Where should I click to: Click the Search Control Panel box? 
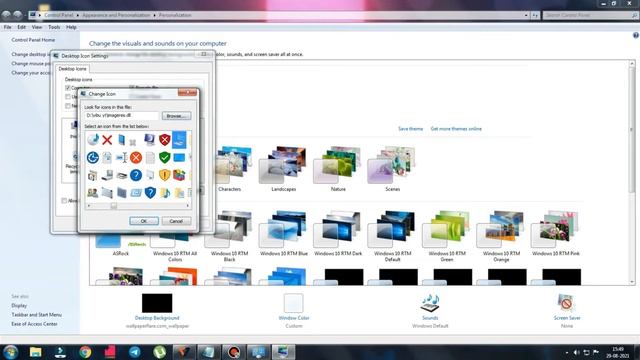[x=590, y=15]
